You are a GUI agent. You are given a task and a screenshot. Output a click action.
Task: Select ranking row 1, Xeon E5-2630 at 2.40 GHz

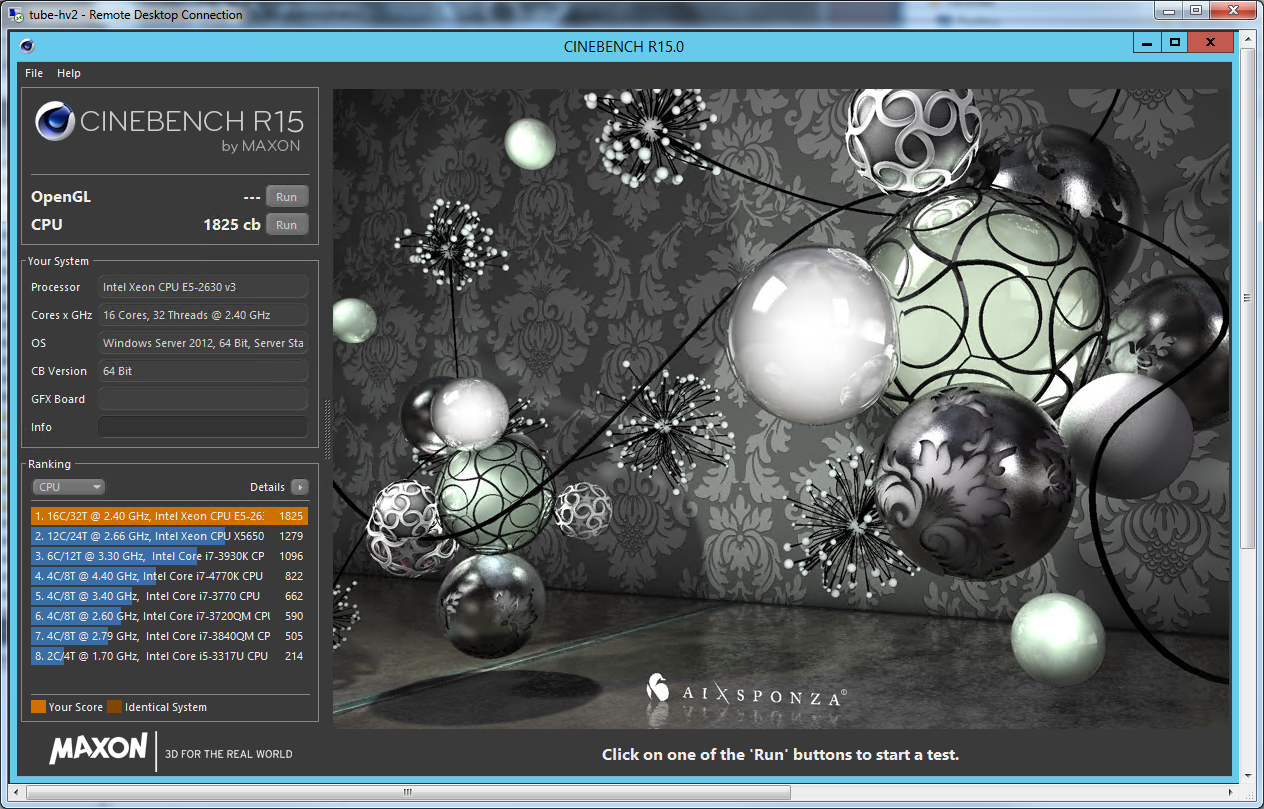pyautogui.click(x=169, y=516)
